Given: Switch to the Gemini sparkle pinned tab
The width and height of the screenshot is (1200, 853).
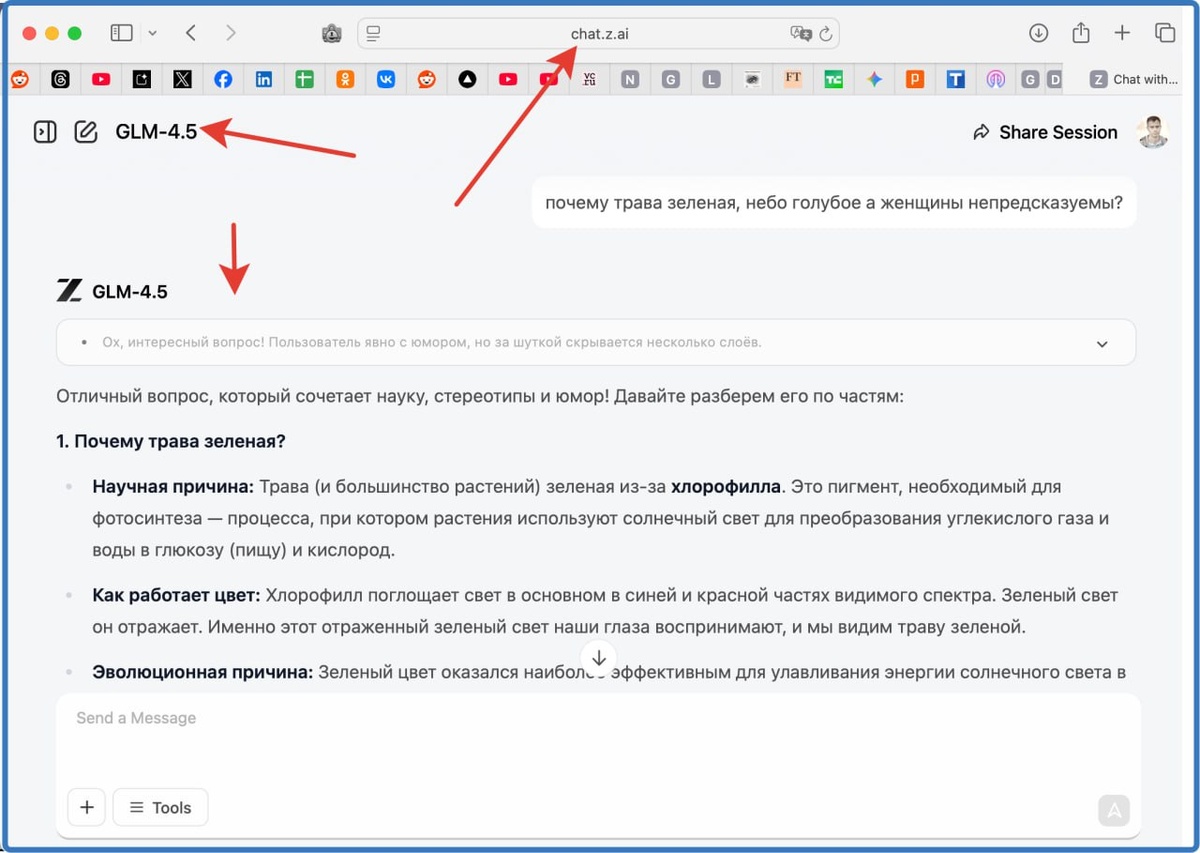Looking at the screenshot, I should (874, 79).
